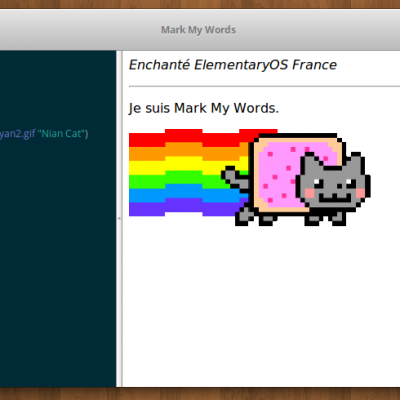Click the "Mark My Words" window title

[x=198, y=30]
